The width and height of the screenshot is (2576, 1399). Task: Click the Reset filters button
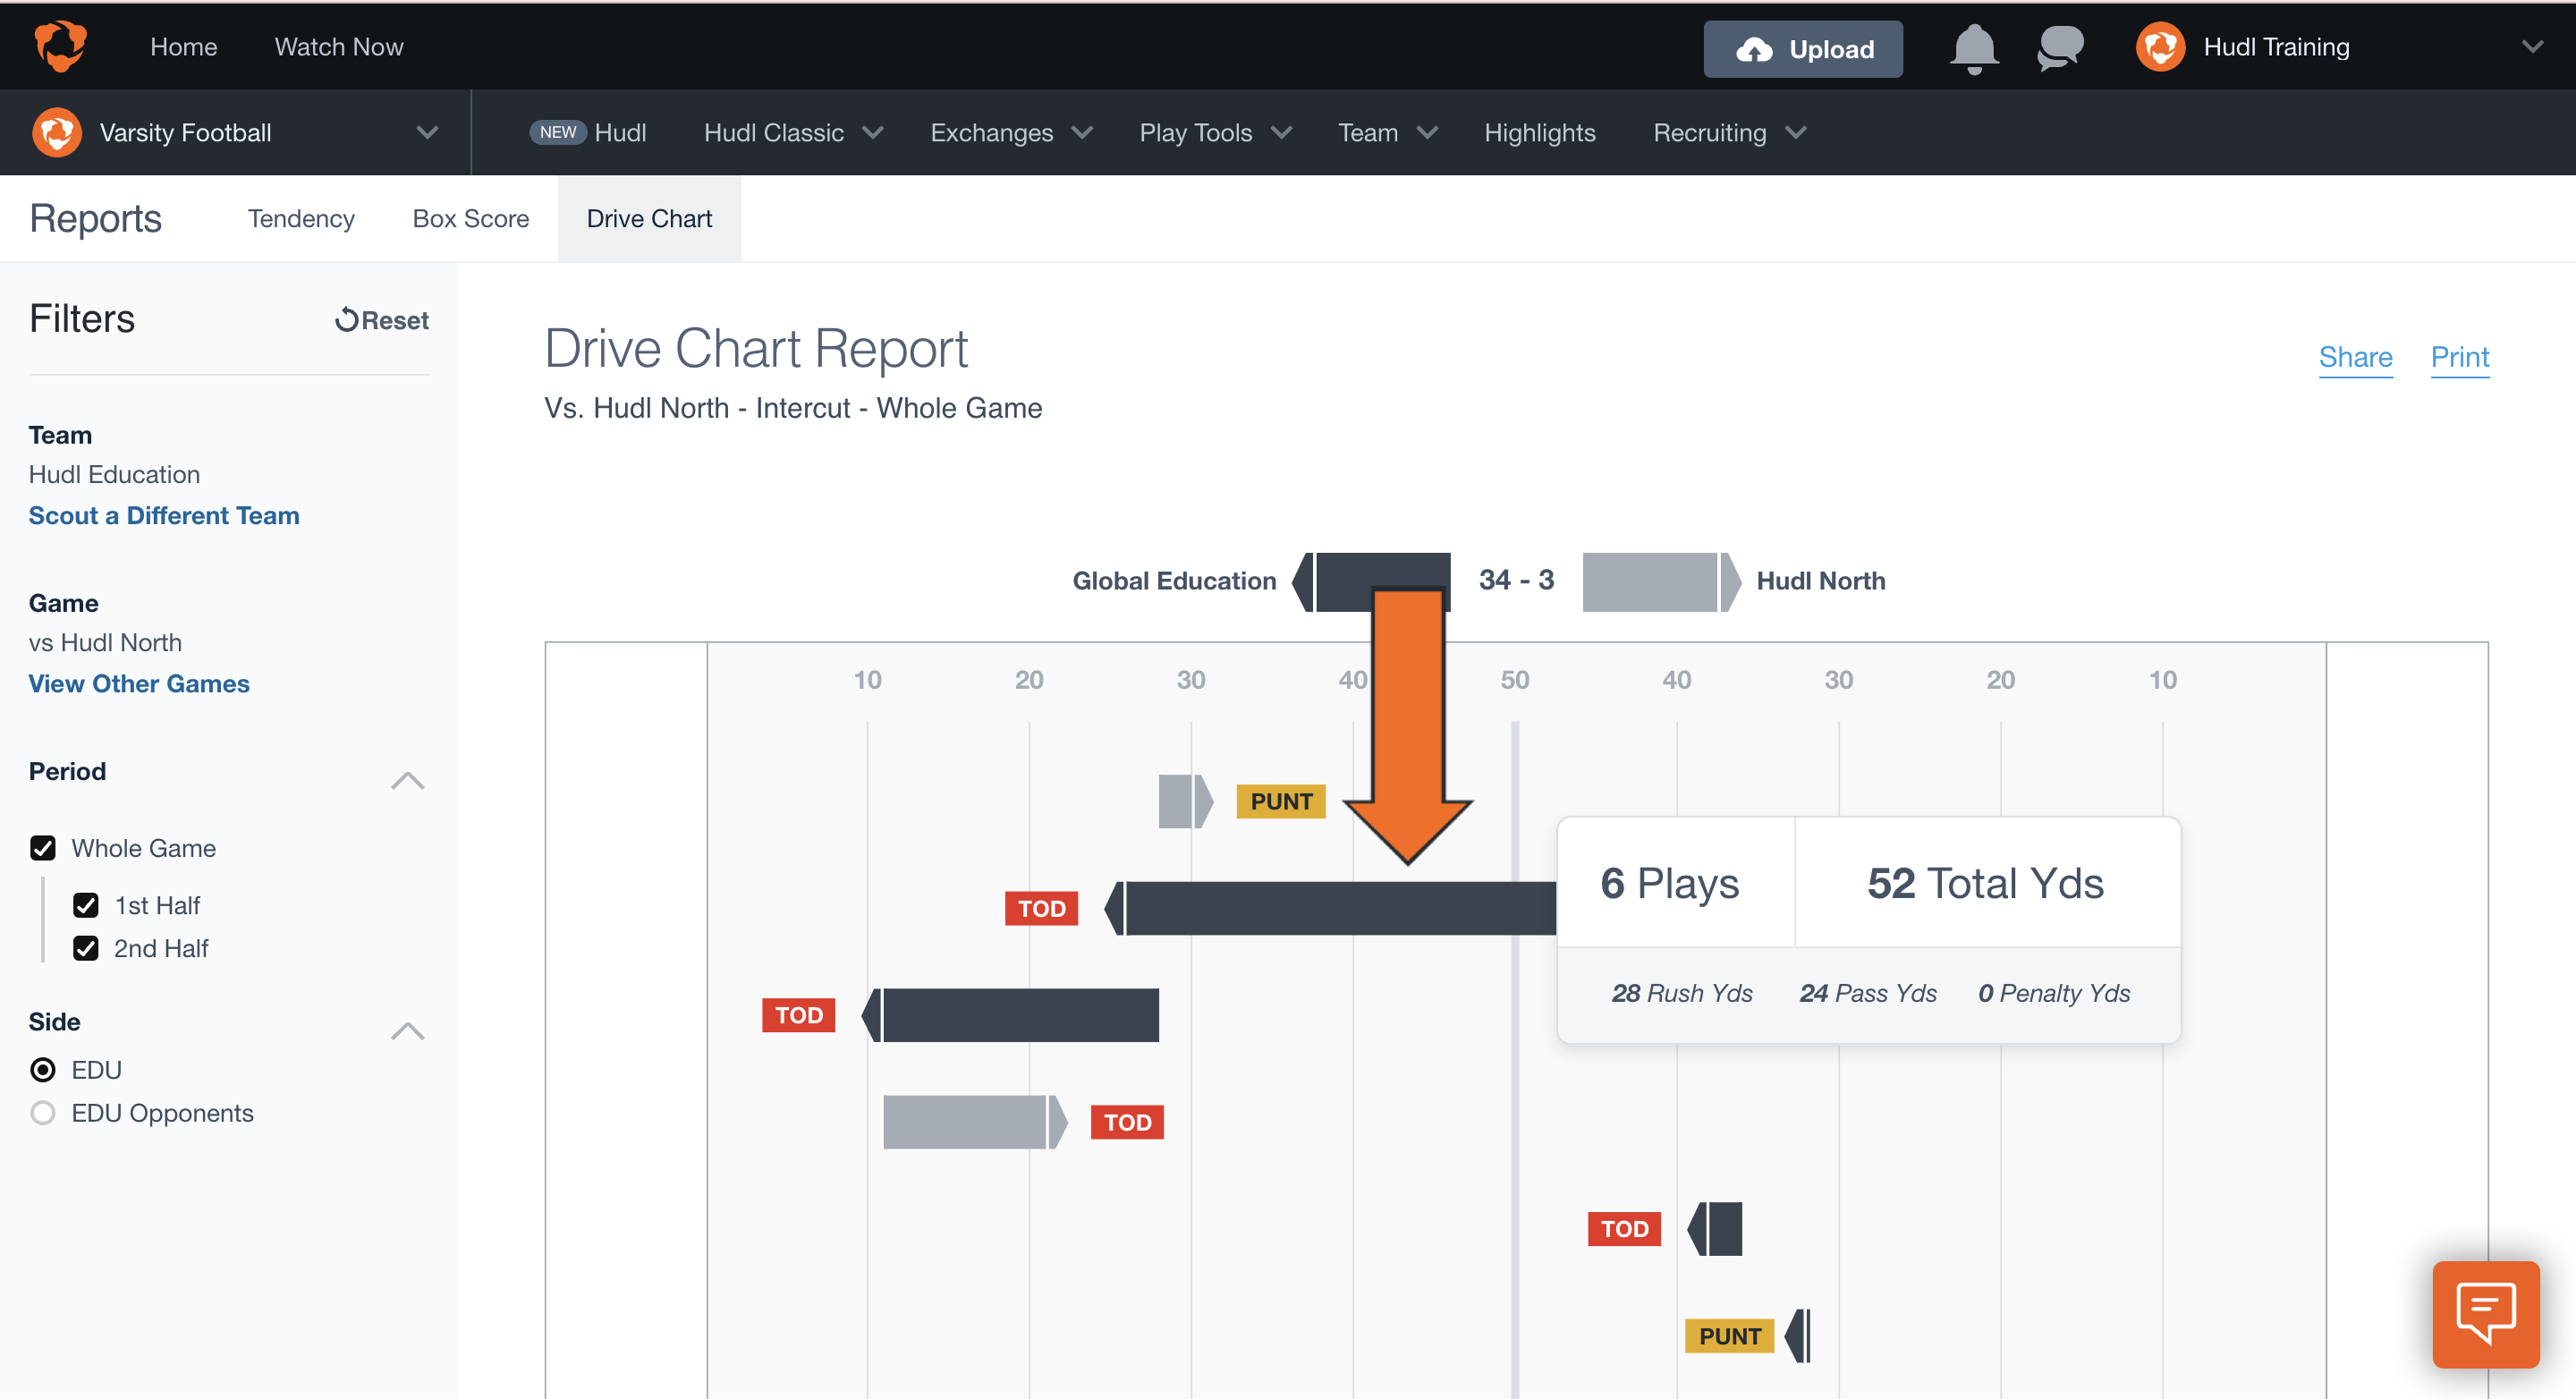coord(381,320)
